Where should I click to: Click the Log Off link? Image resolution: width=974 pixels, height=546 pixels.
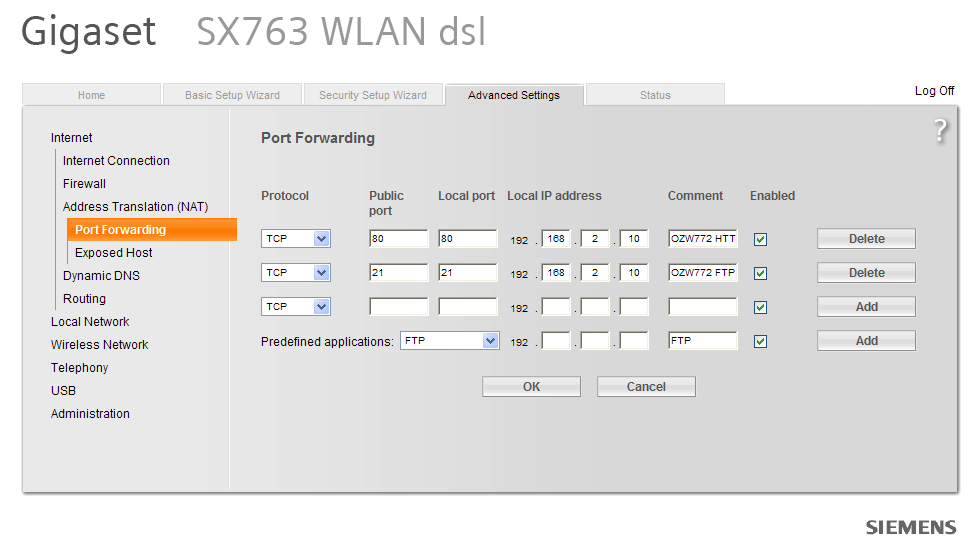coord(934,91)
